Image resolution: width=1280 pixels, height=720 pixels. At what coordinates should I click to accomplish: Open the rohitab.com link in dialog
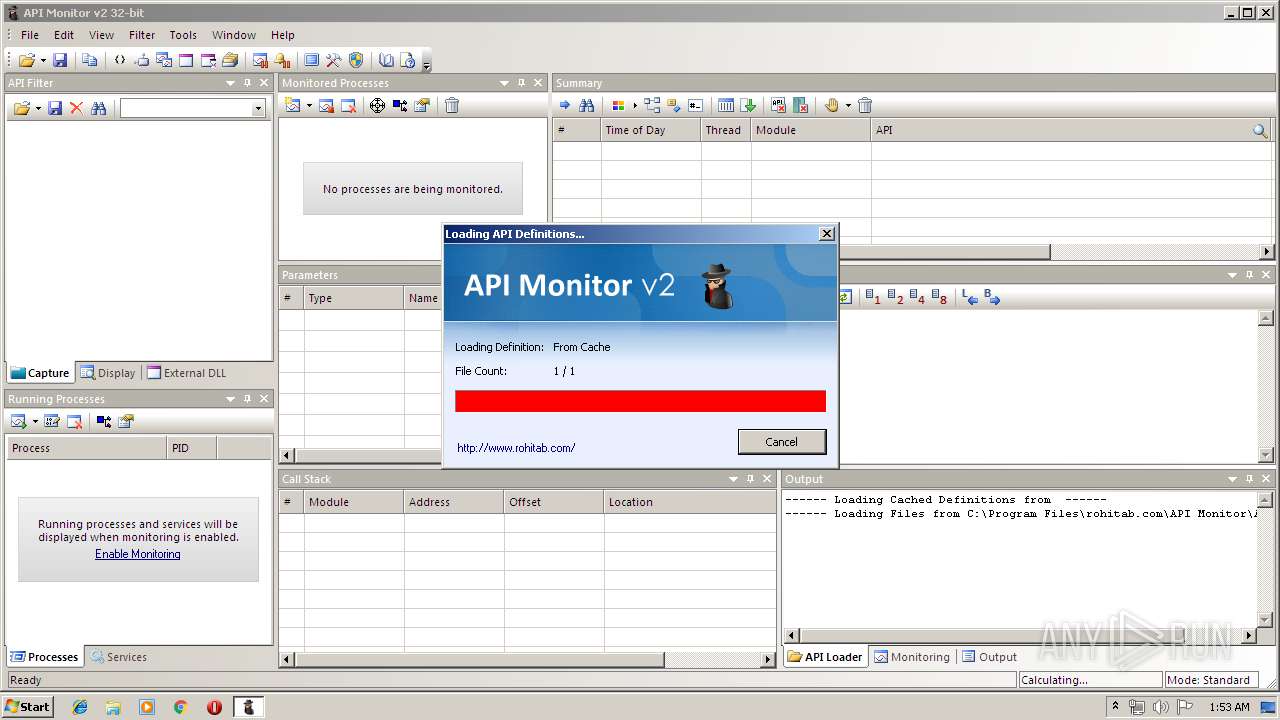[516, 448]
